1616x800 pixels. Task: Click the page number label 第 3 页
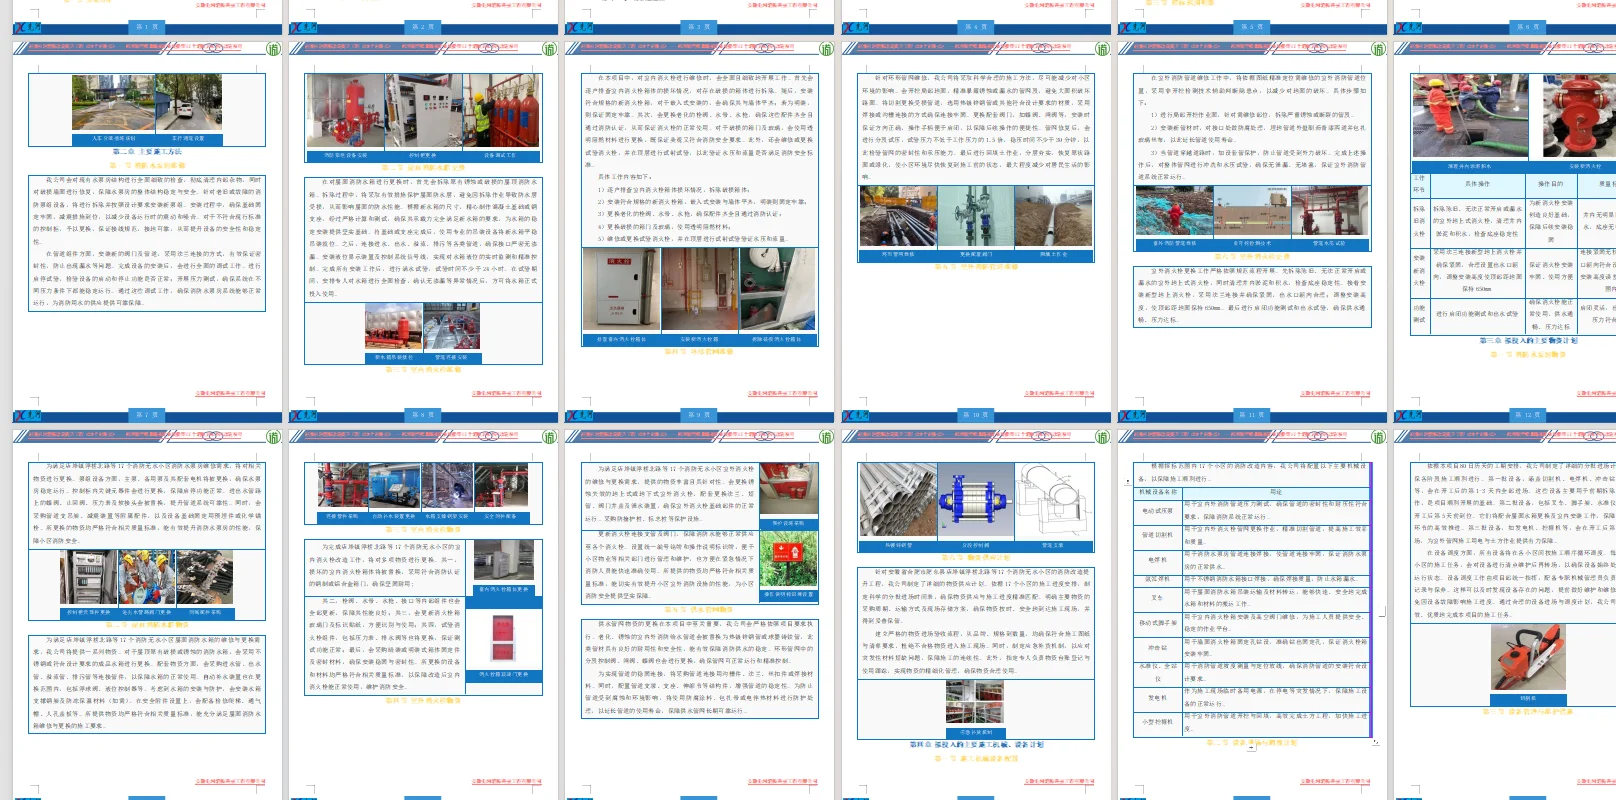698,27
